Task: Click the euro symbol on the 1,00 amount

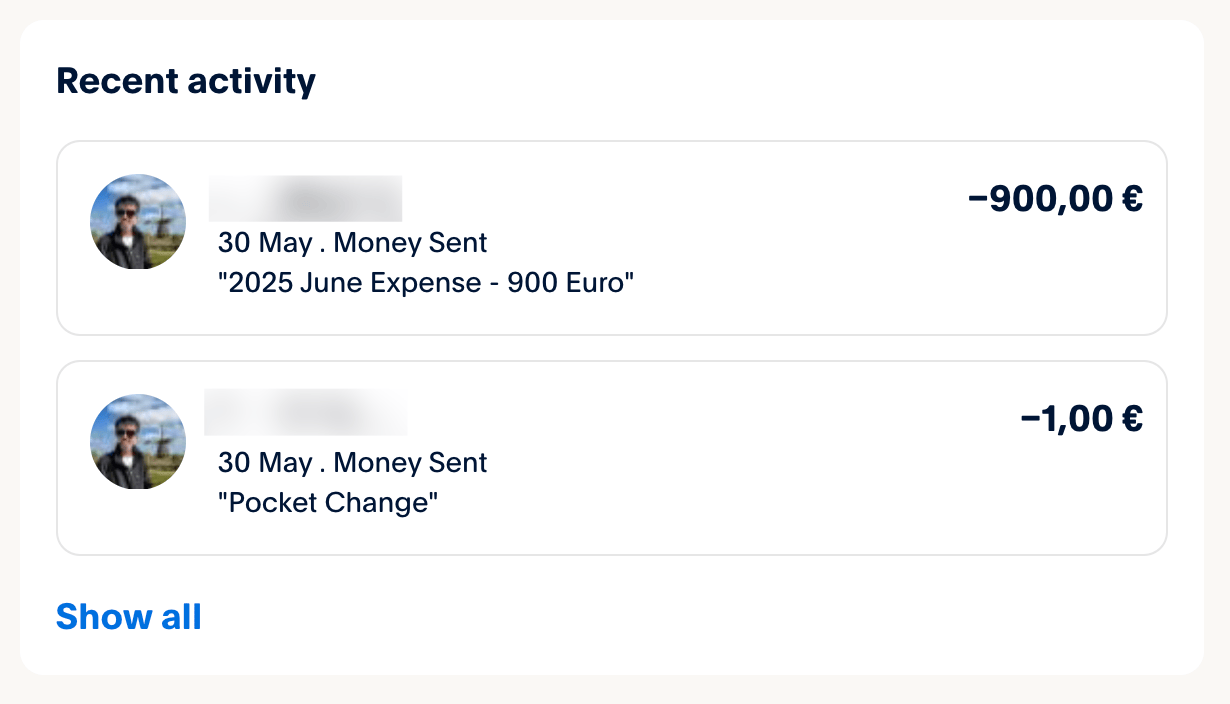Action: click(1131, 419)
